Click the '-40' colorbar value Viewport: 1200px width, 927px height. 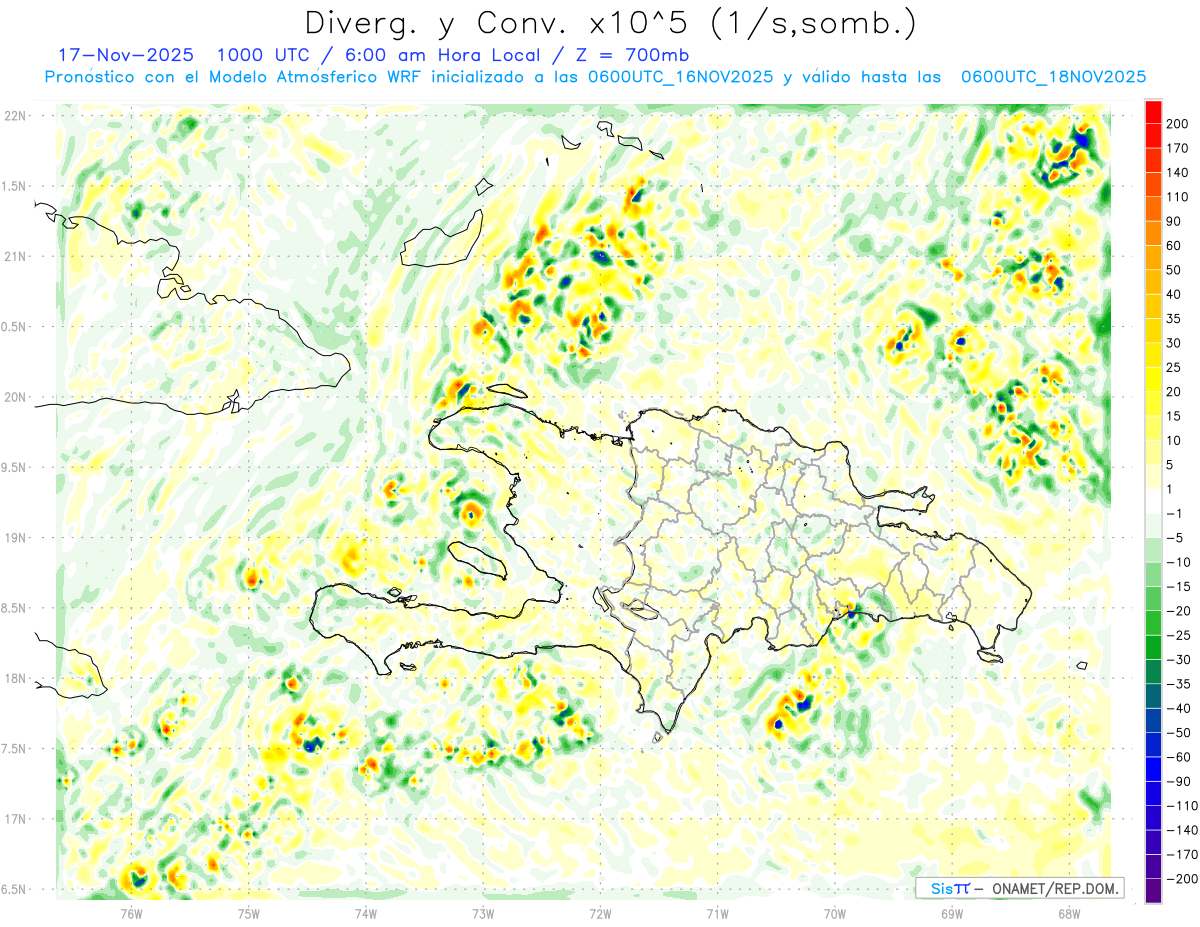1177,708
